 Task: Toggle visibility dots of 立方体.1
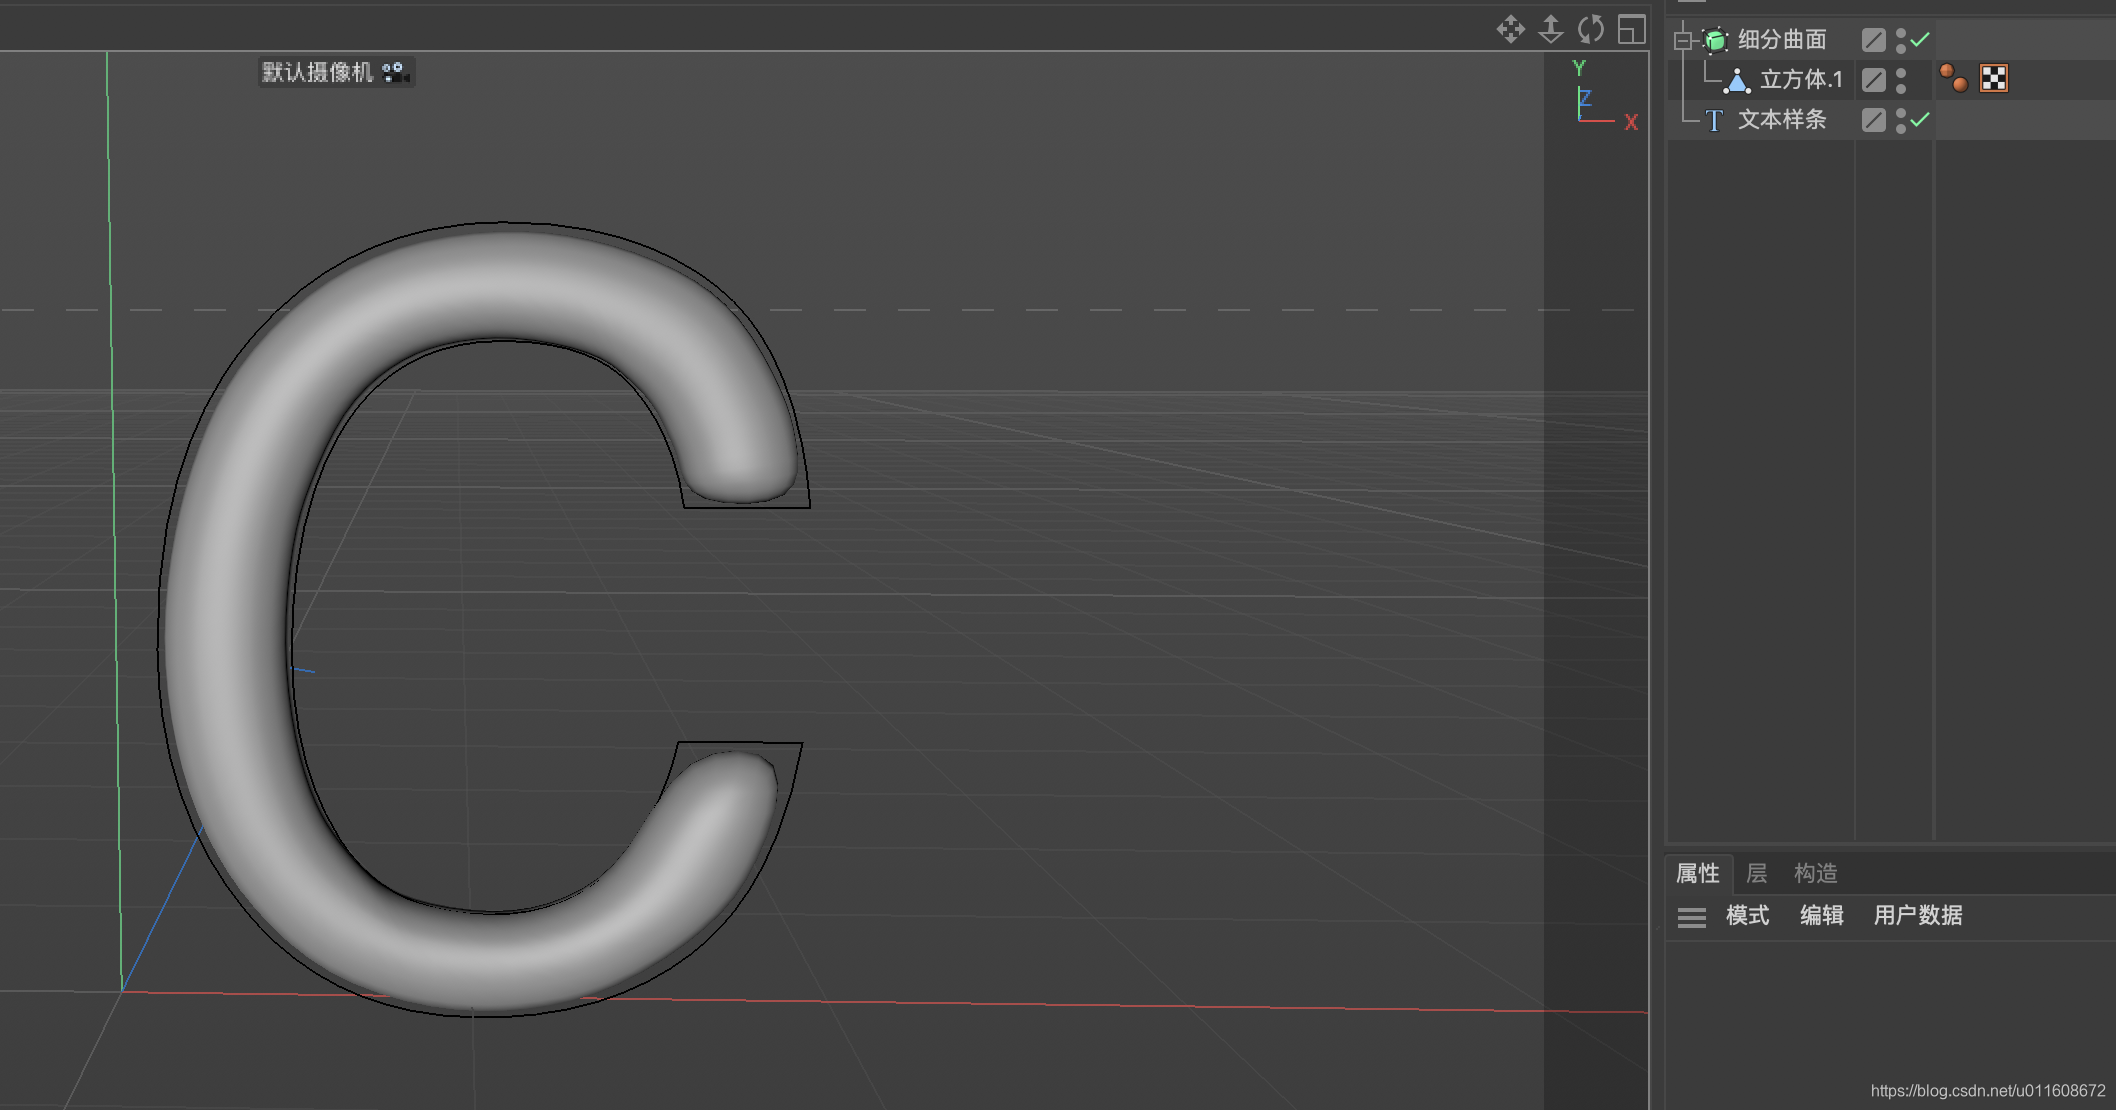click(1901, 80)
